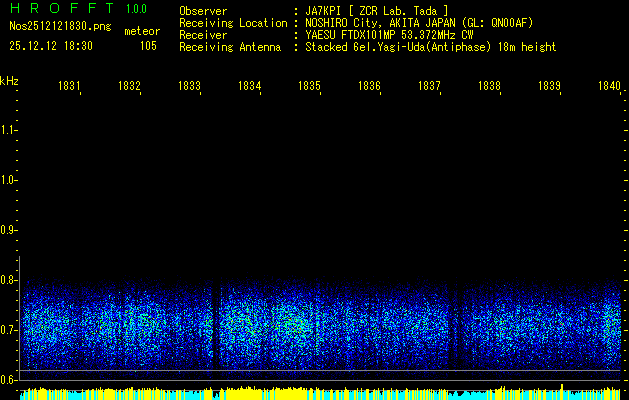This screenshot has height=400, width=629.
Task: Click the 1835 time axis label
Action: coord(309,87)
